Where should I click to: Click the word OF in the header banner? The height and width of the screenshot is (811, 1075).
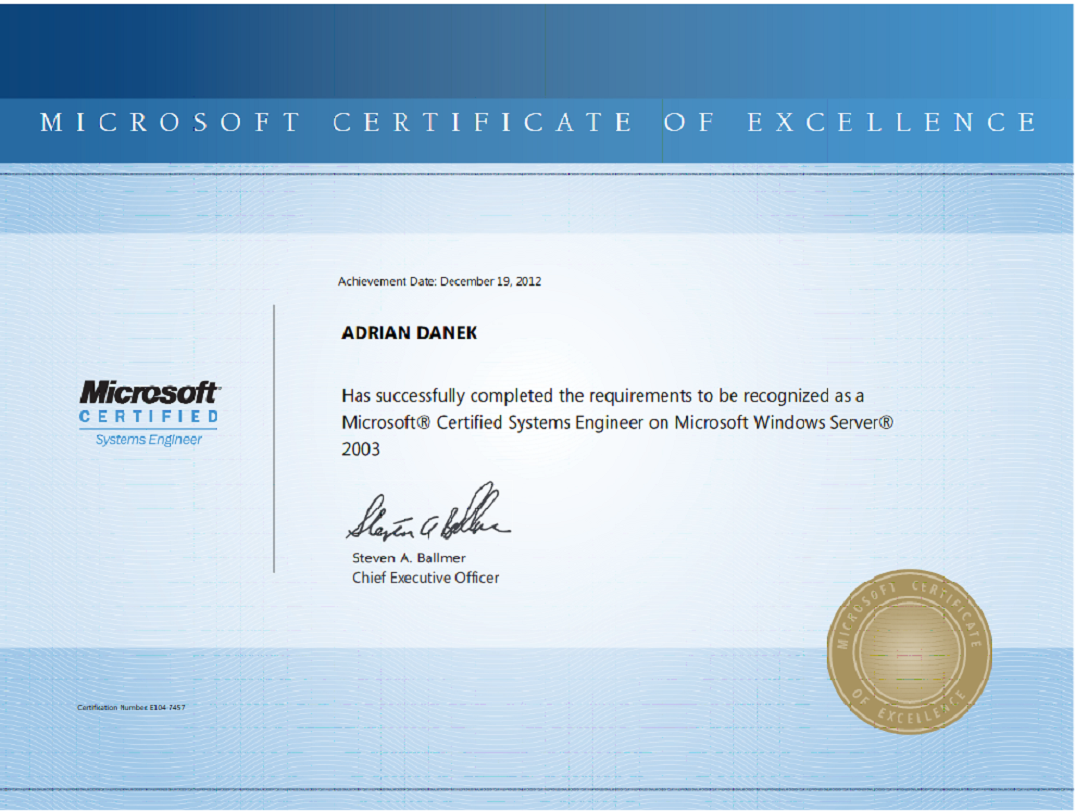690,123
